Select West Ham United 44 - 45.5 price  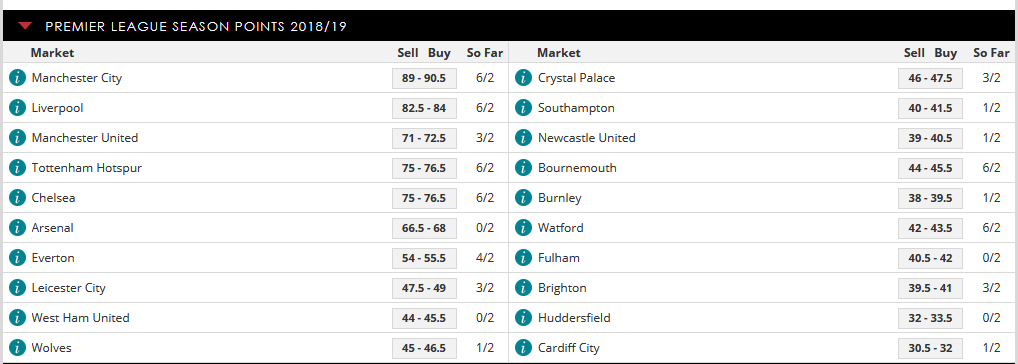[424, 318]
